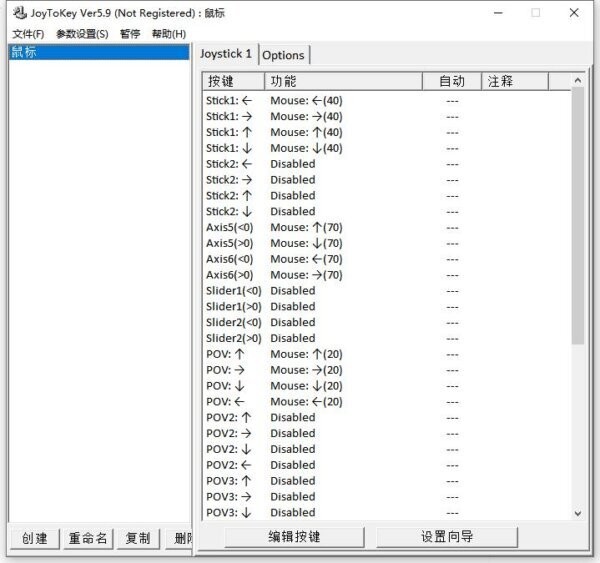
Task: Select the Stick1: ↓ row
Action: click(386, 148)
